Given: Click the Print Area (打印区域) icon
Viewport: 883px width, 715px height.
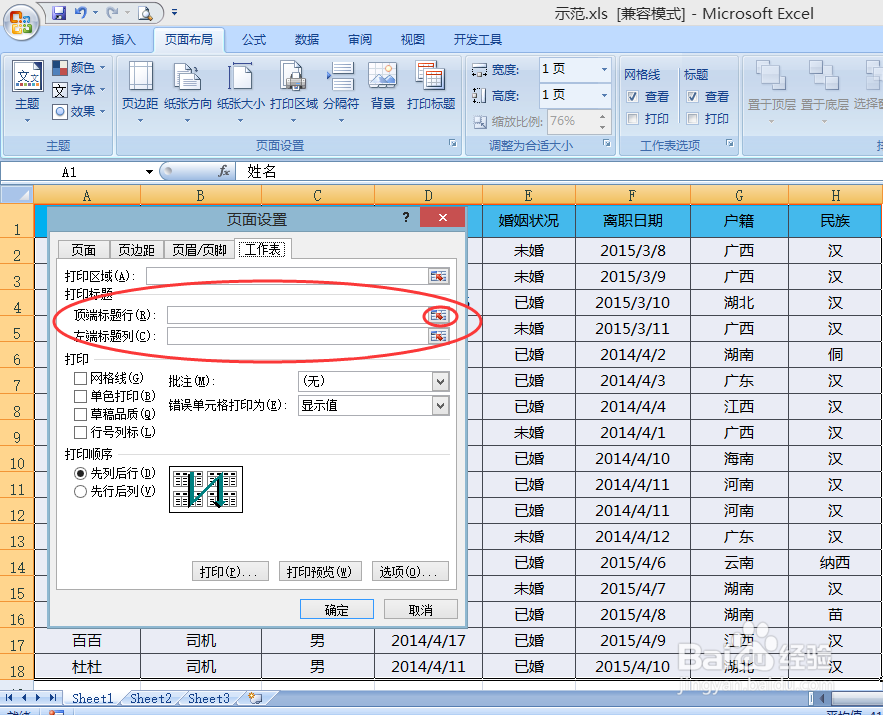Looking at the screenshot, I should tap(293, 77).
